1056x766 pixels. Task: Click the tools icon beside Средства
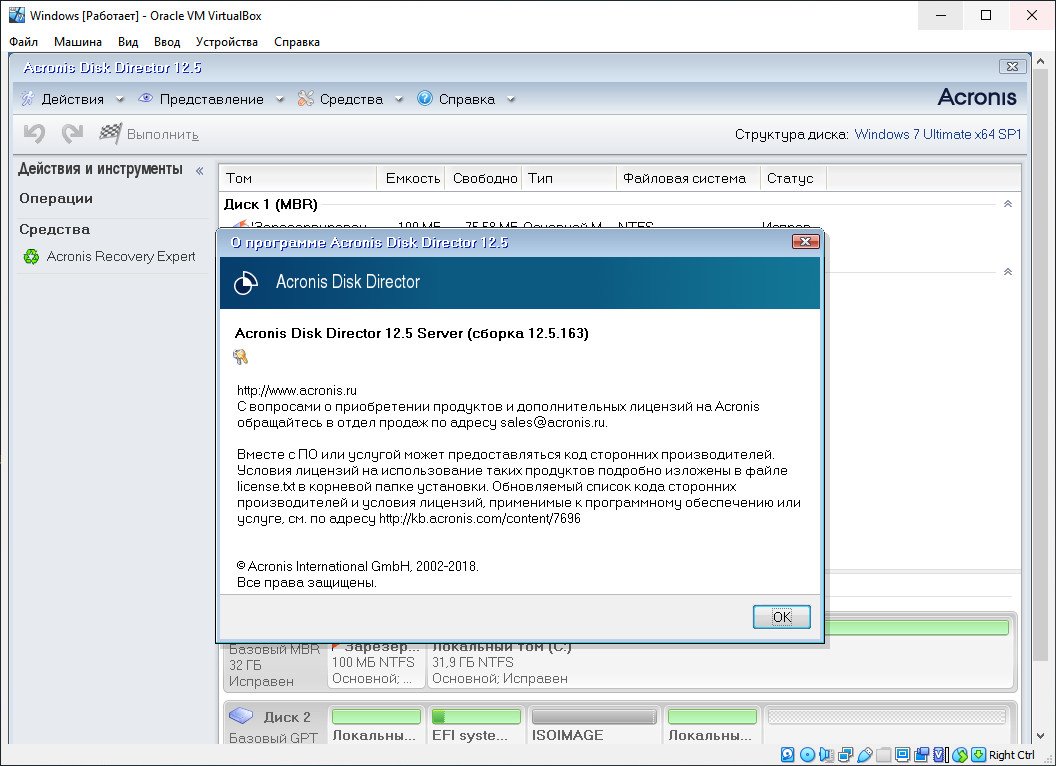305,99
